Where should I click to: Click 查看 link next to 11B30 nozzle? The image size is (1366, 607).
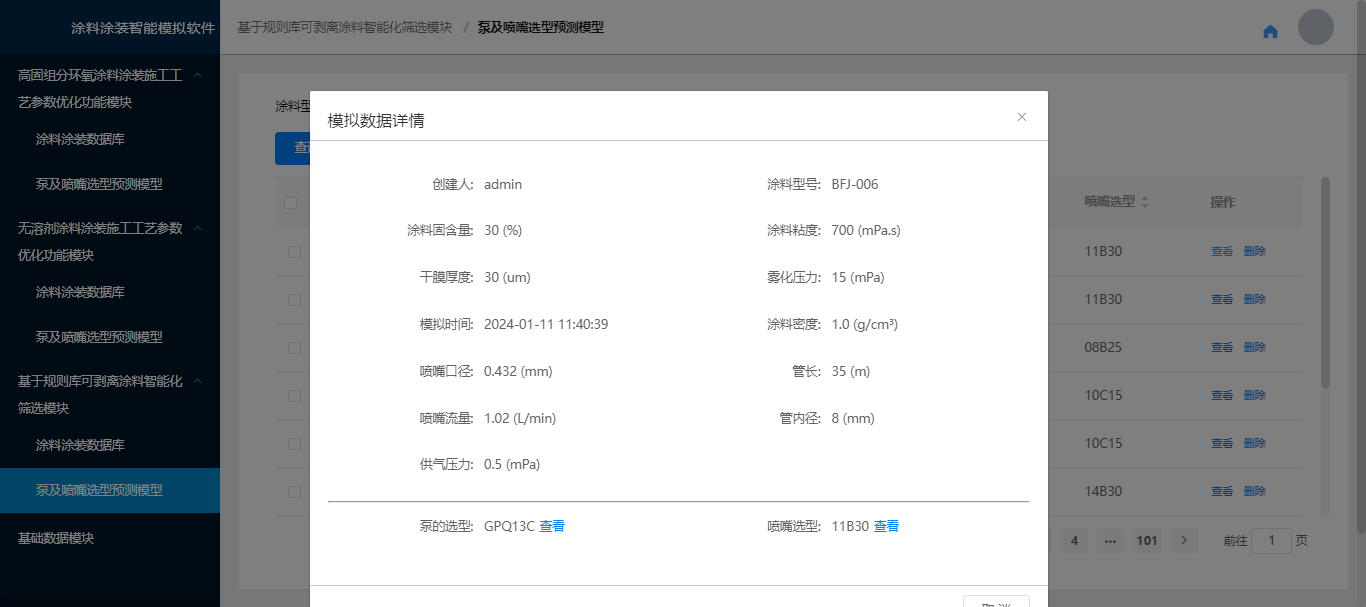886,526
